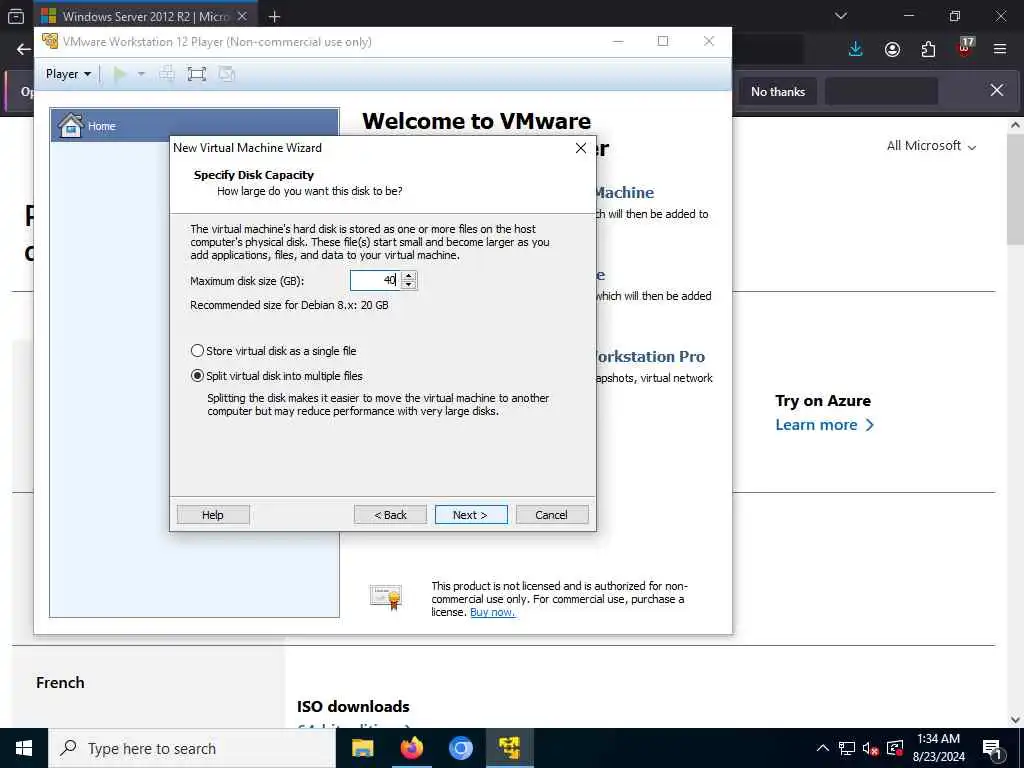
Task: Click the French language text
Action: pyautogui.click(x=60, y=682)
